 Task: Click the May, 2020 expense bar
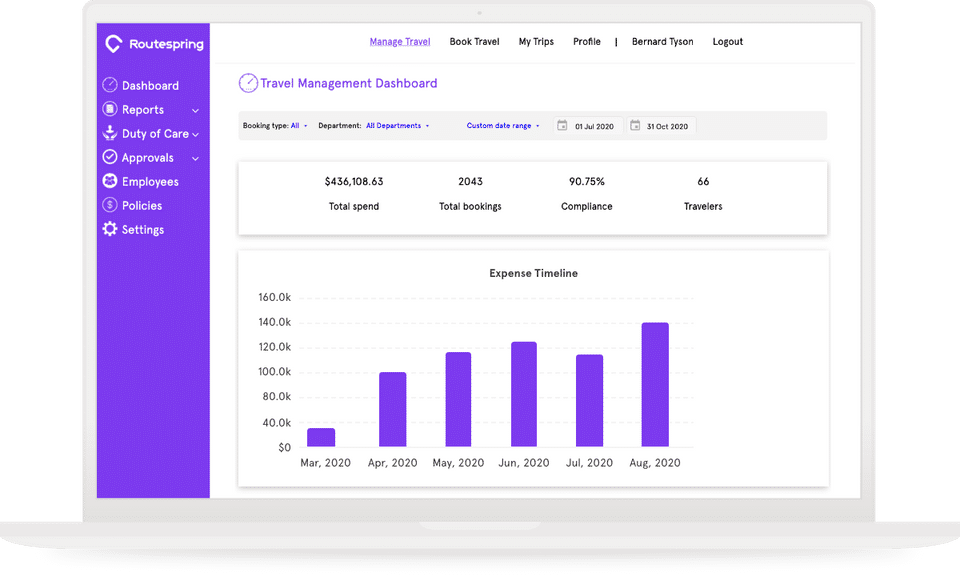458,399
